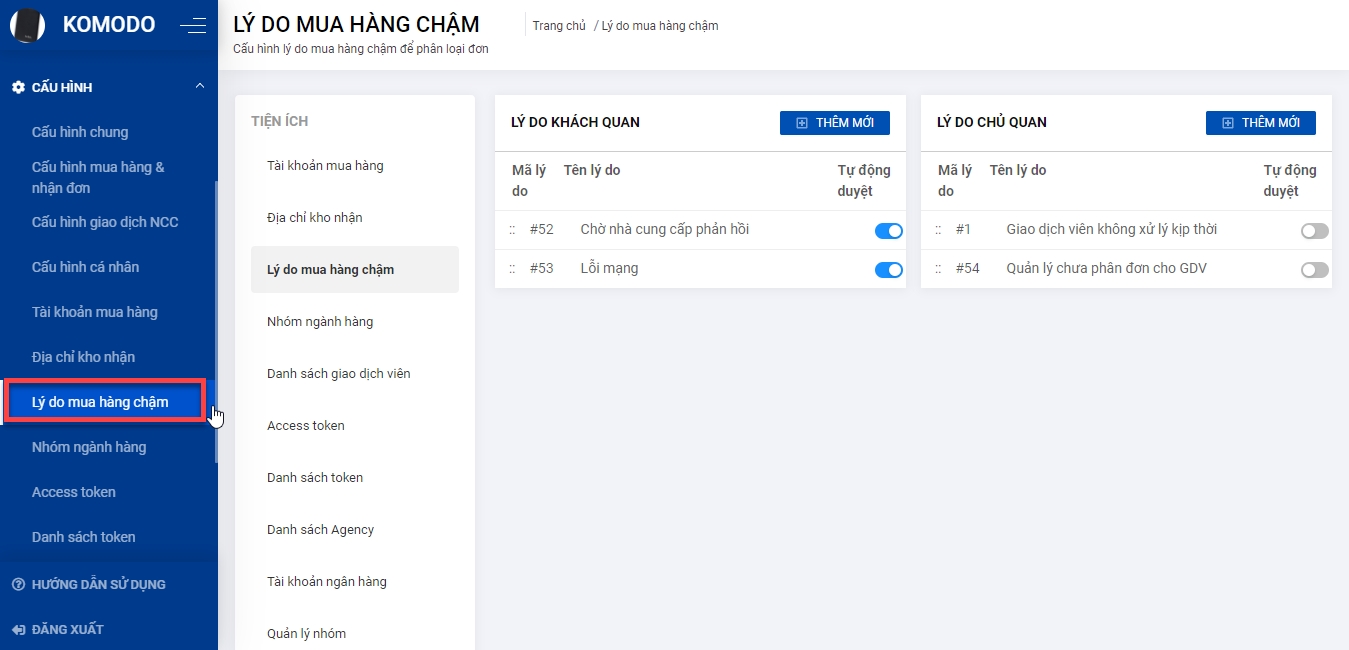Viewport: 1349px width, 650px height.
Task: Toggle auto-approve for Lỗi mạng
Action: tap(888, 270)
